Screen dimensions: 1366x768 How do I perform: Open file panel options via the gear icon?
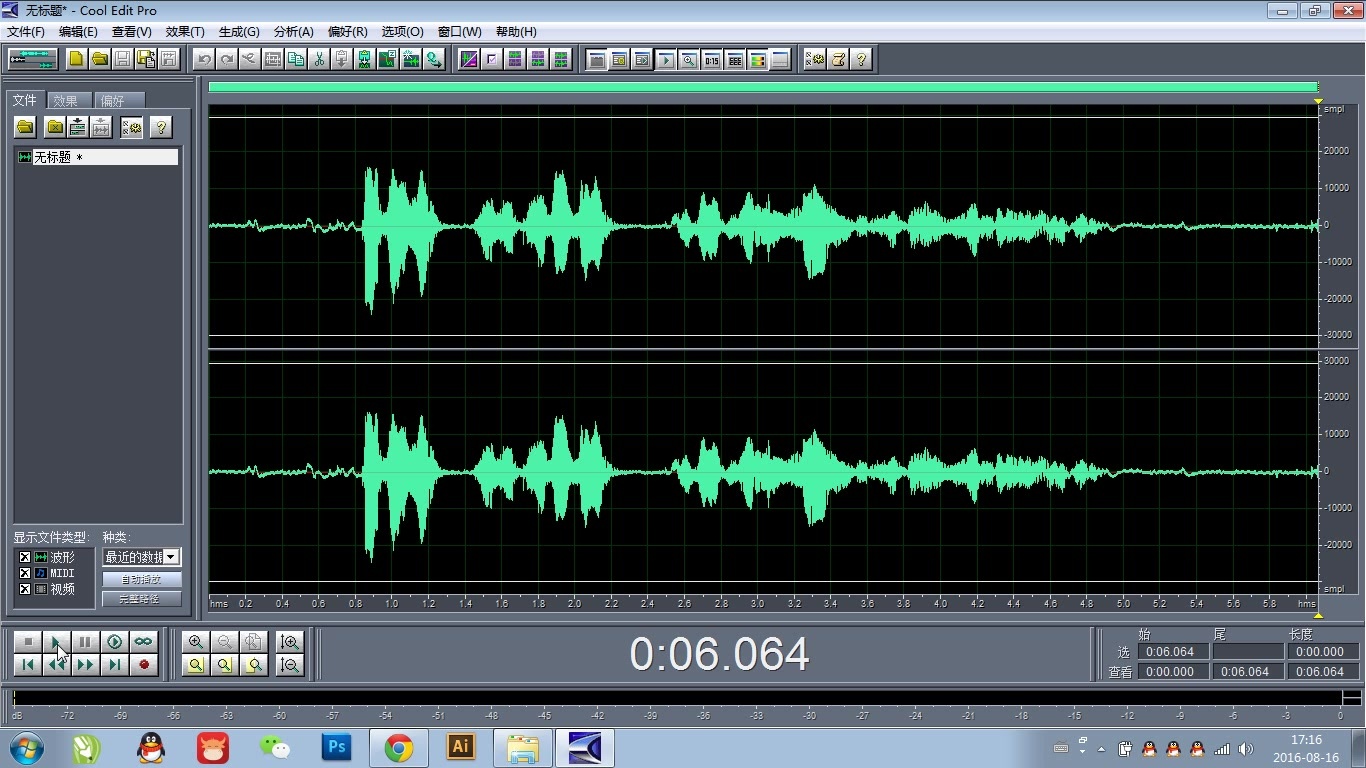(x=132, y=127)
